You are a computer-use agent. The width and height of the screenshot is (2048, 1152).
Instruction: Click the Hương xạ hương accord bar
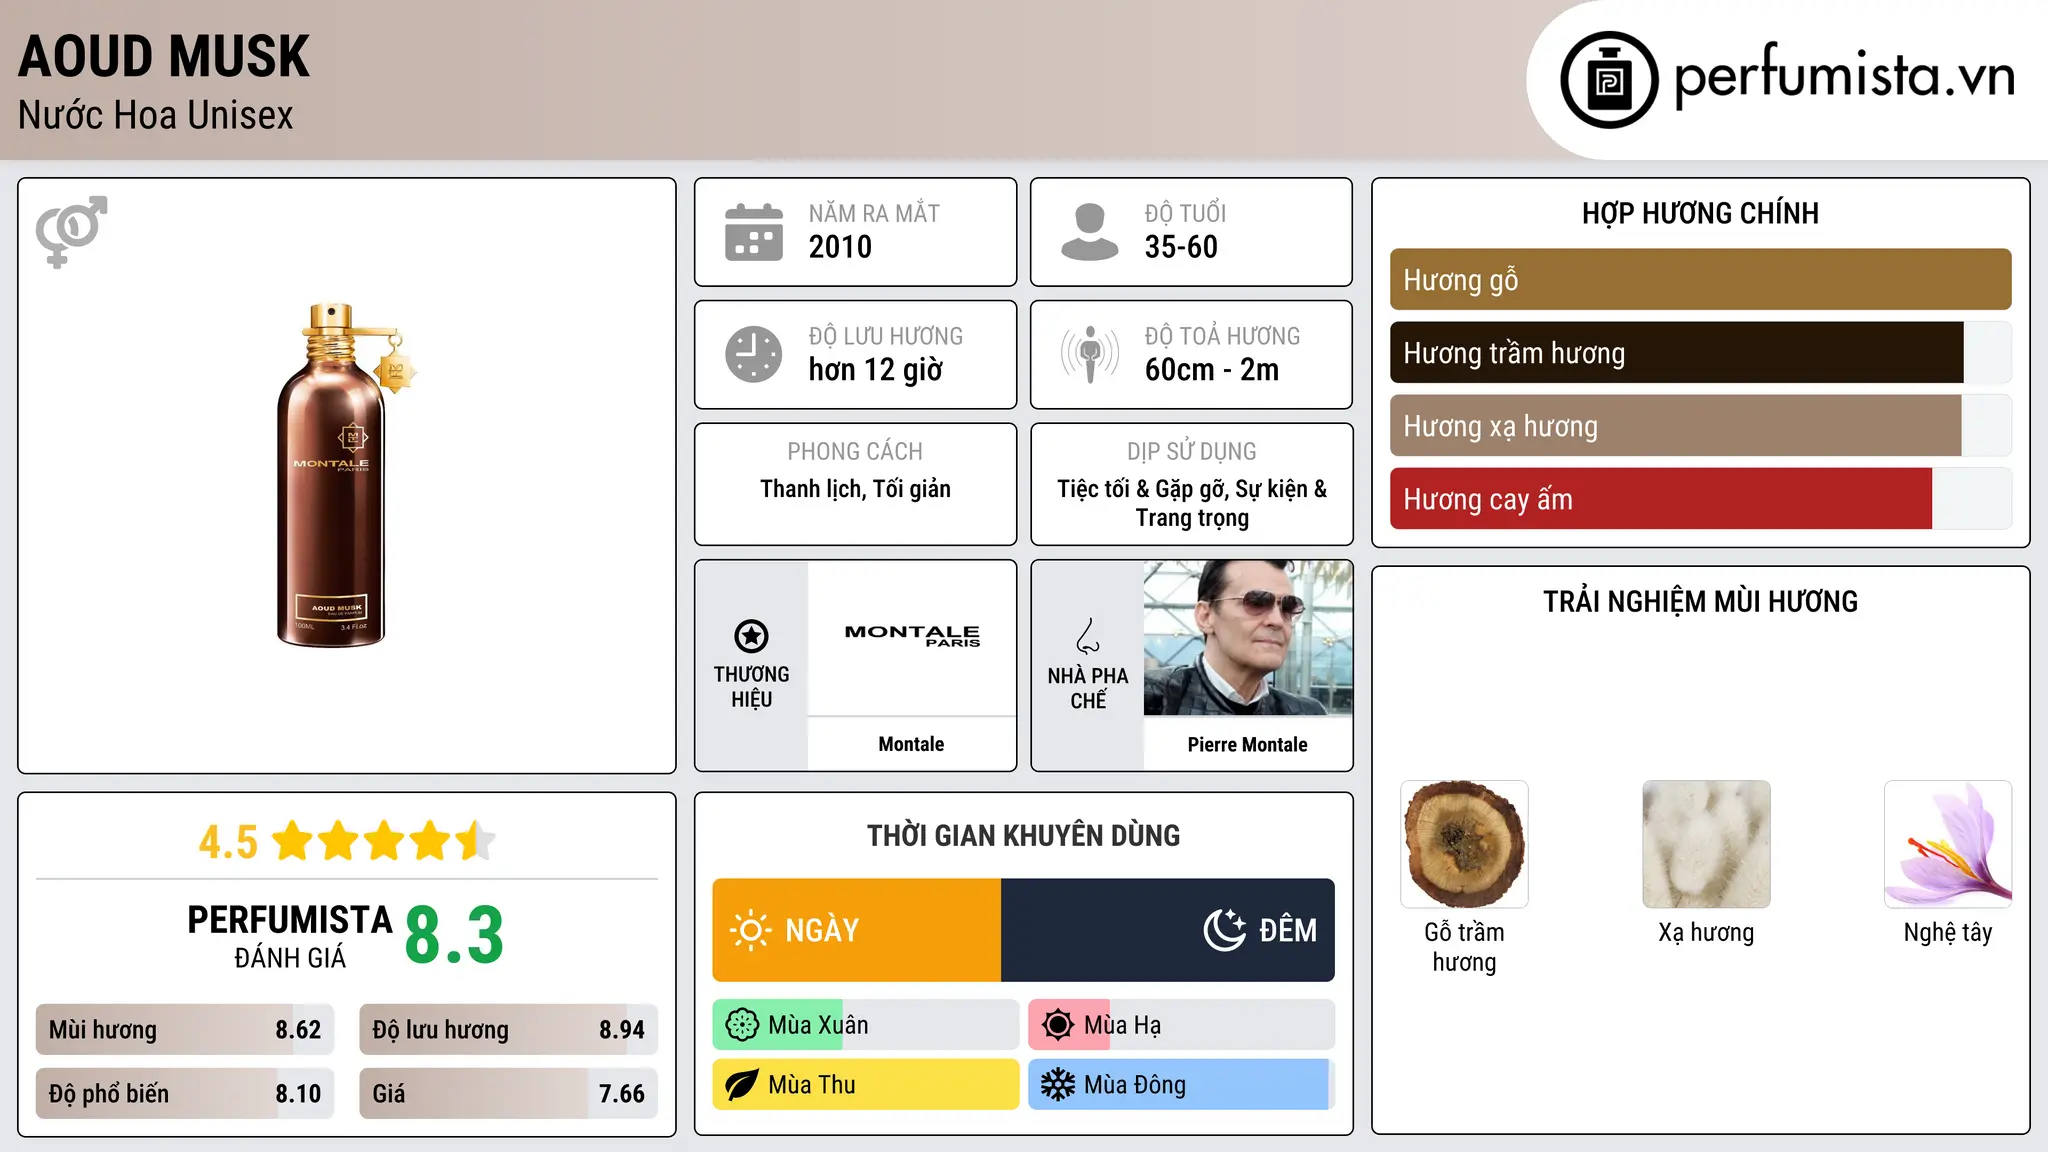[1700, 426]
